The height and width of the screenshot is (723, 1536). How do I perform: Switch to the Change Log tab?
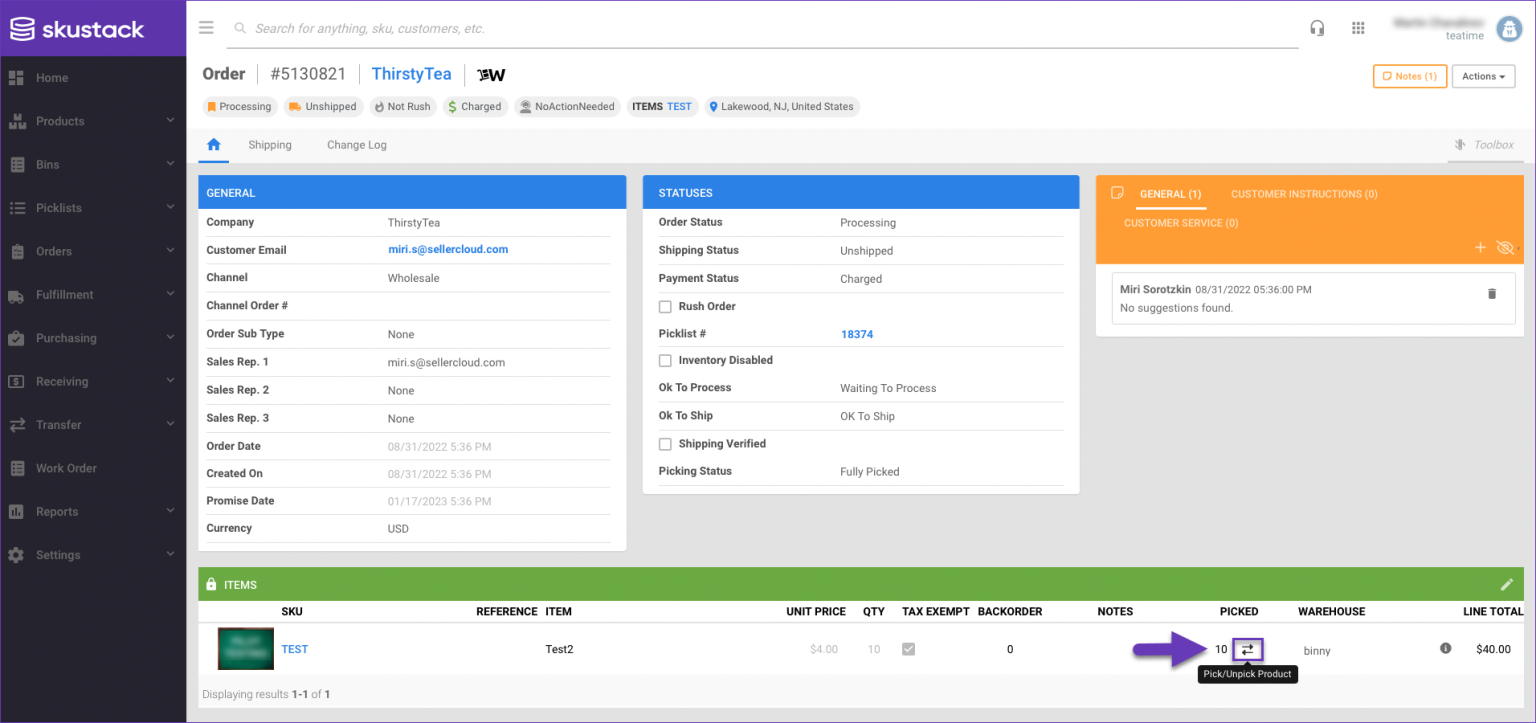tap(356, 144)
